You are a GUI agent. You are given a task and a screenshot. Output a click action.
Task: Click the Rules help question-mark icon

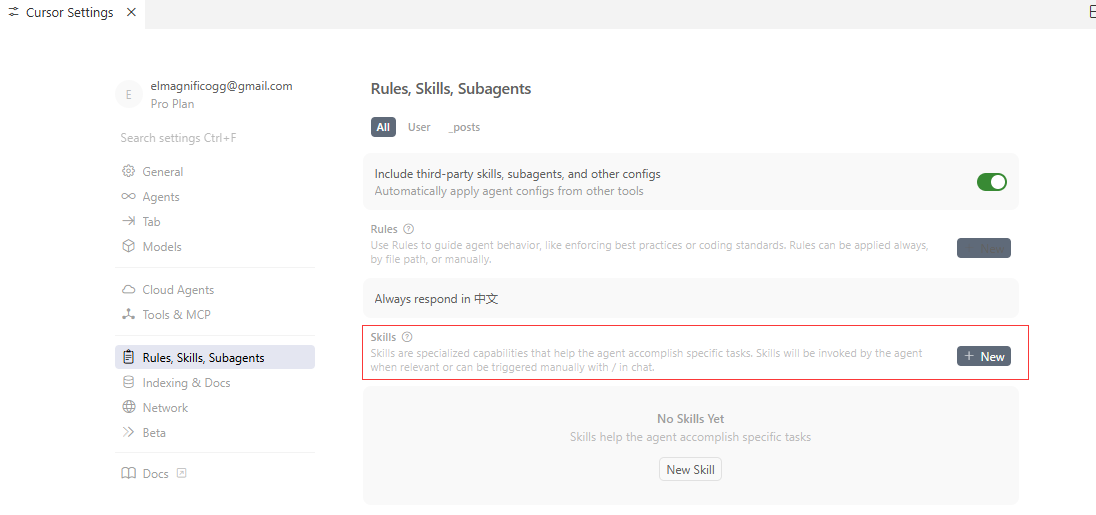(408, 229)
